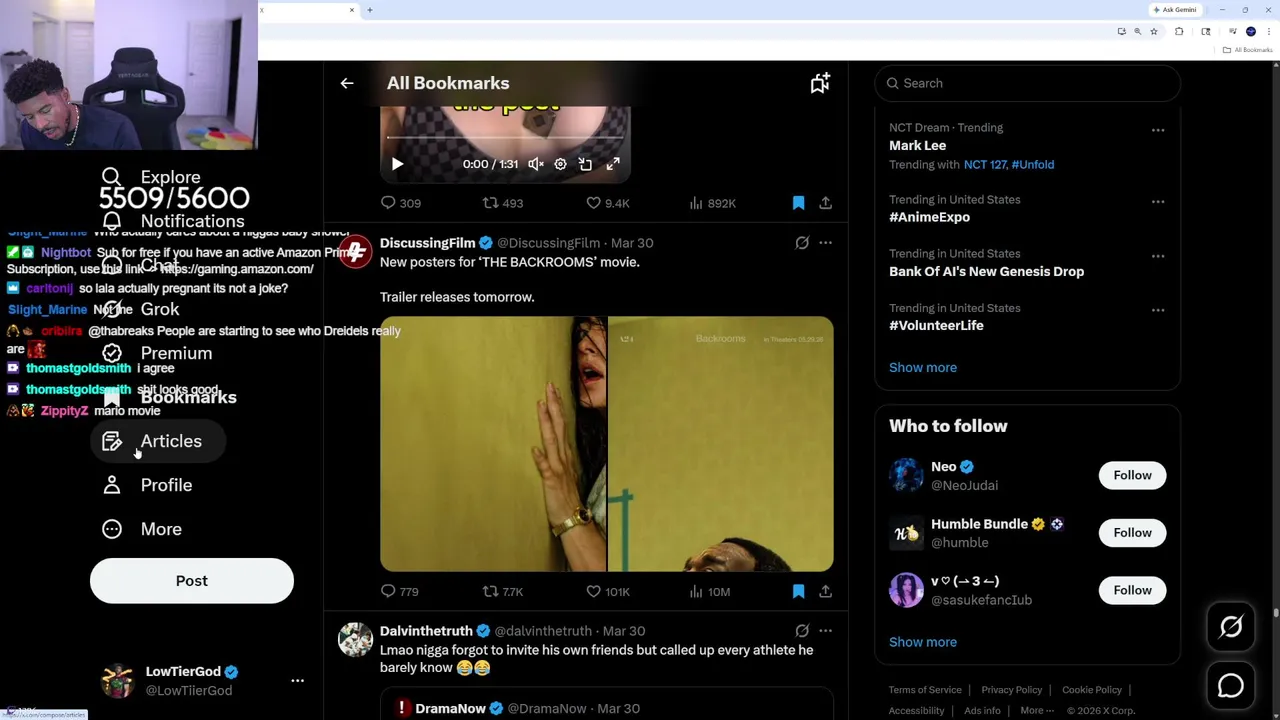This screenshot has width=1280, height=720.
Task: Open the DiscussingFilm account name
Action: click(x=427, y=243)
